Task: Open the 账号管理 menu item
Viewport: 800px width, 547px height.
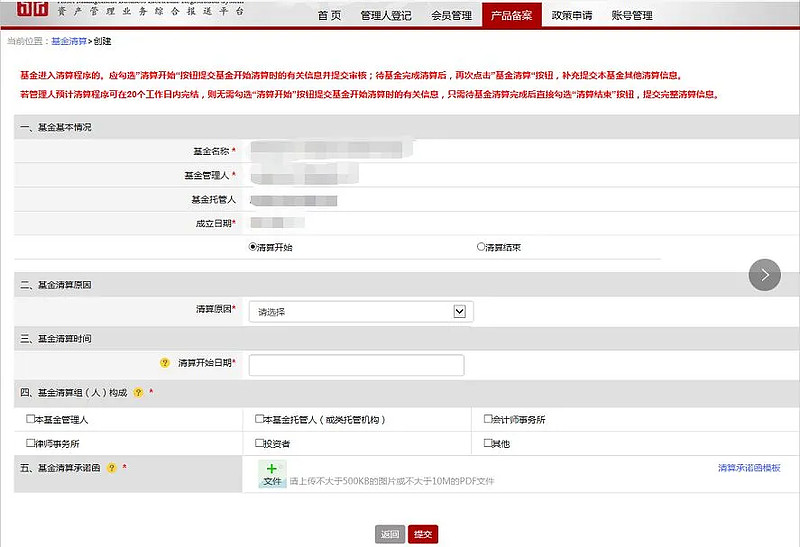Action: tap(632, 15)
